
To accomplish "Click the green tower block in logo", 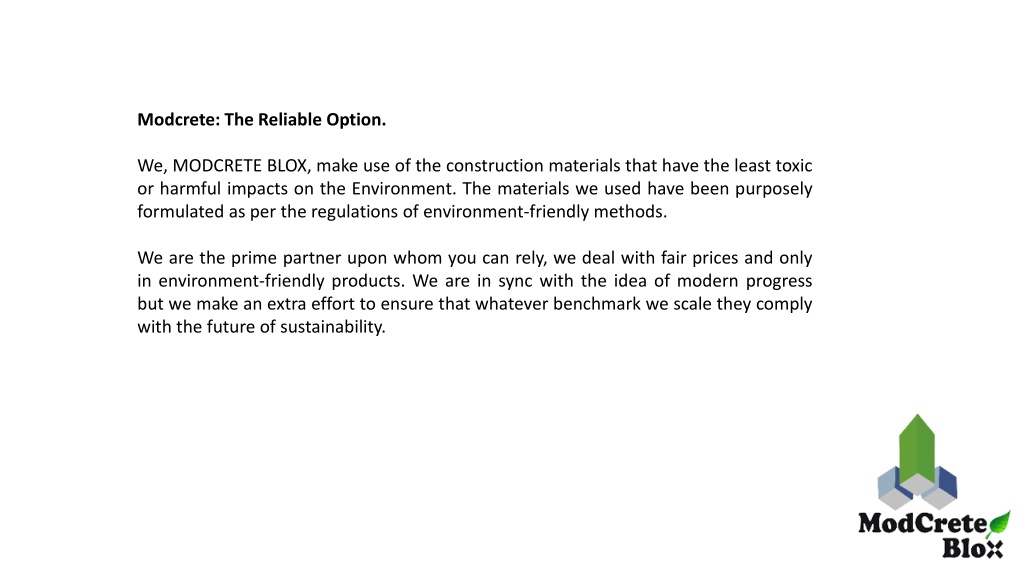I will click(917, 449).
